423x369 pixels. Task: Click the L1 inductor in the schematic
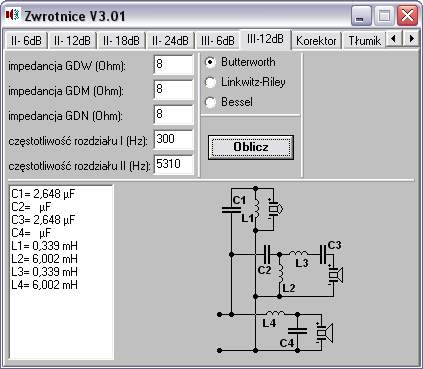point(256,209)
